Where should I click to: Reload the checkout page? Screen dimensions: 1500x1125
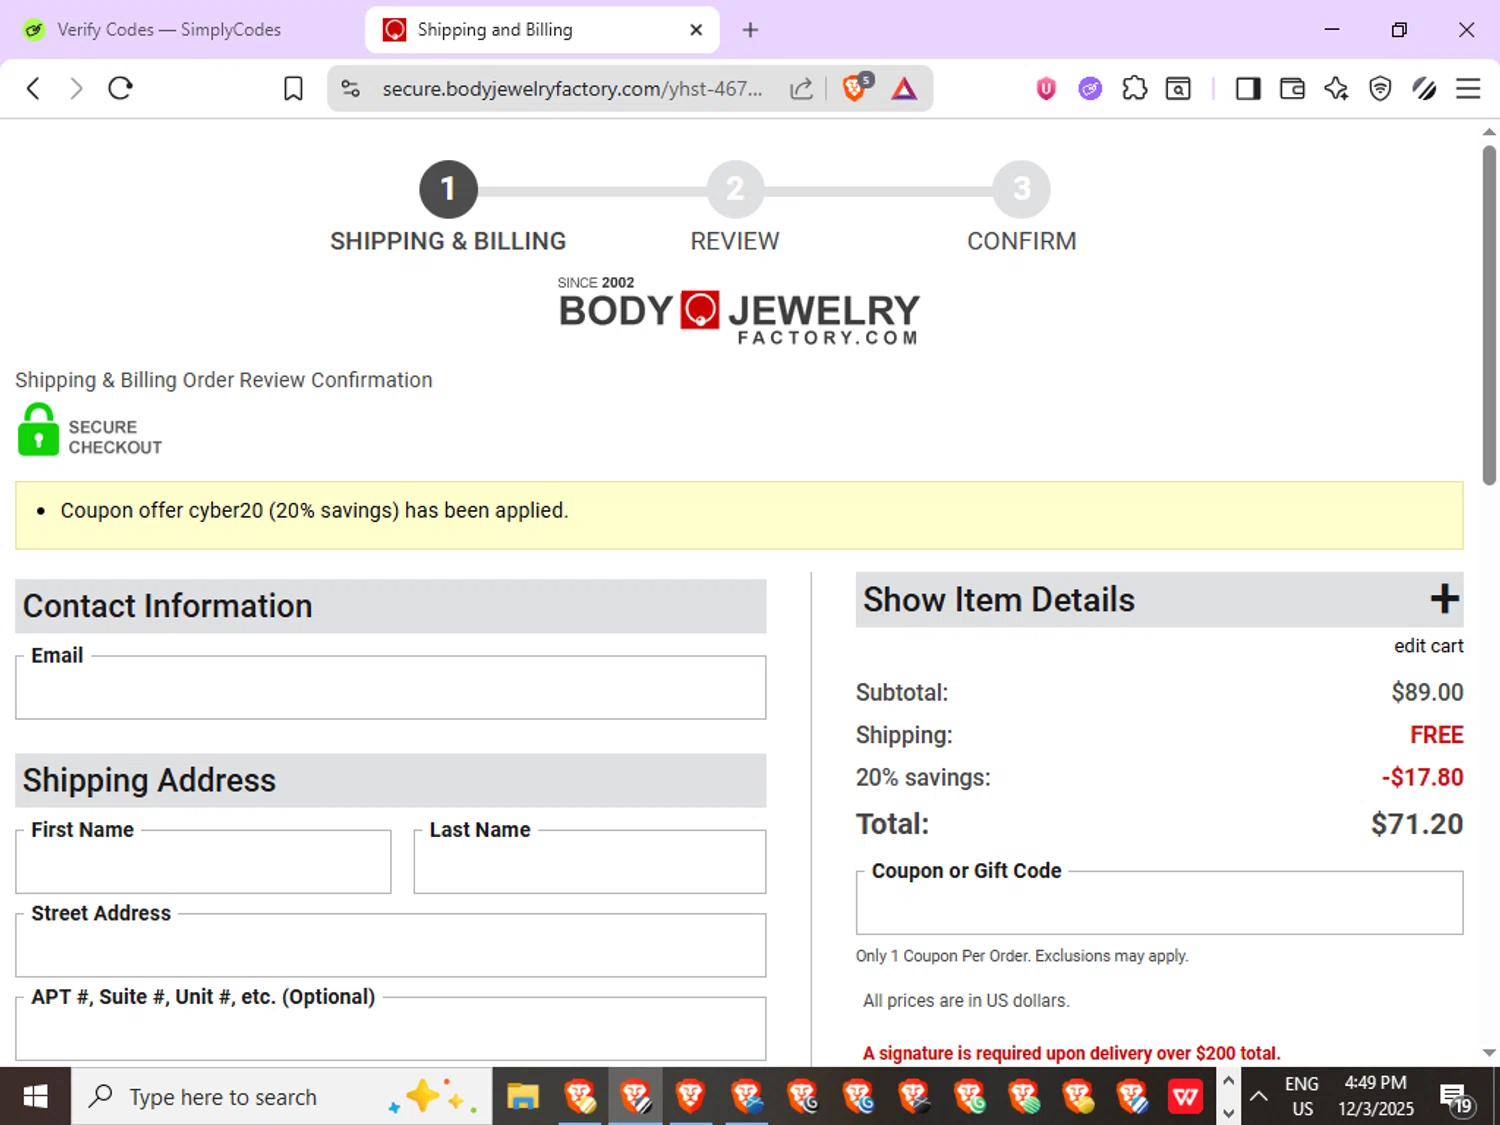click(x=121, y=88)
